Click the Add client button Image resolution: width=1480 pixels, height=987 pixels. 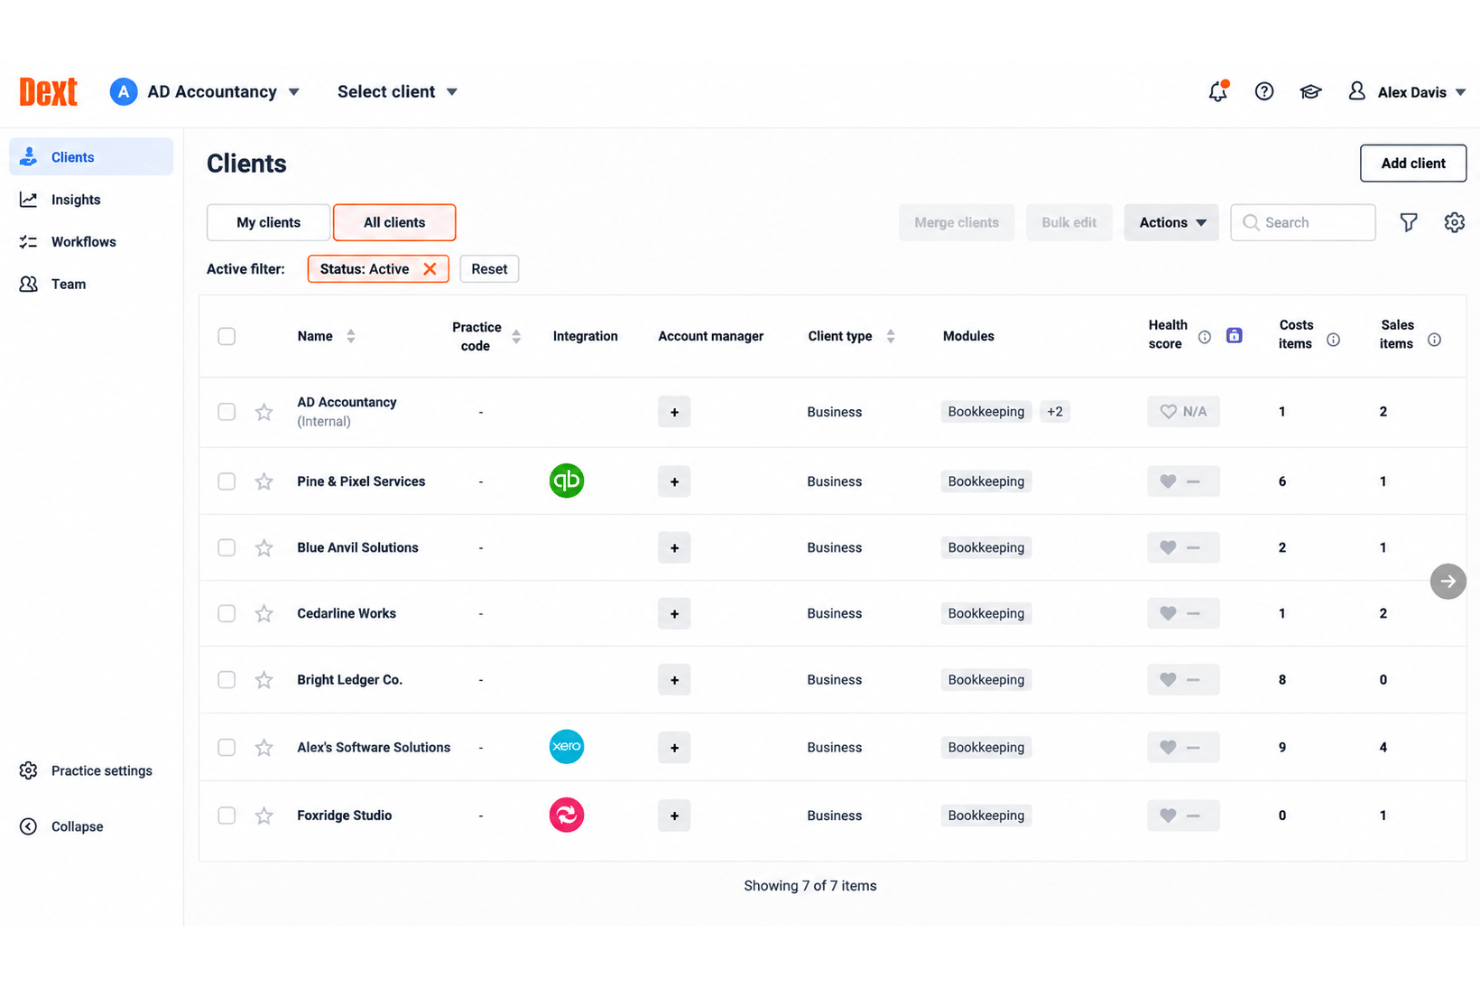point(1413,163)
